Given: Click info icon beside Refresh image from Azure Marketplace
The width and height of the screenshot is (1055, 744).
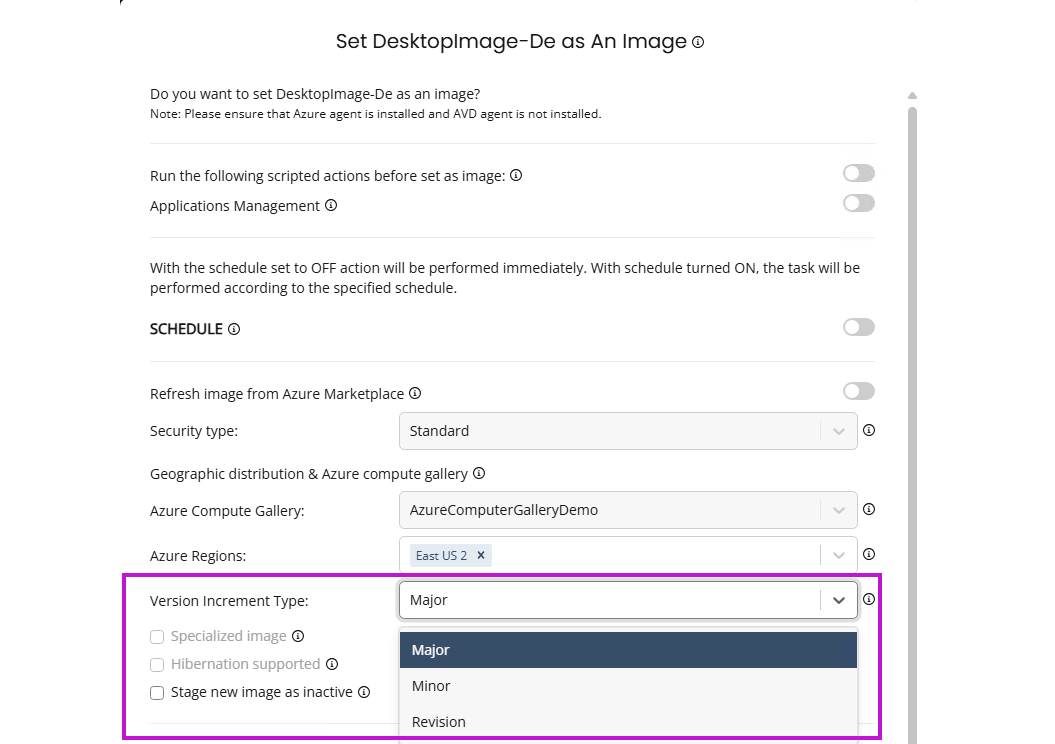Looking at the screenshot, I should tap(415, 393).
